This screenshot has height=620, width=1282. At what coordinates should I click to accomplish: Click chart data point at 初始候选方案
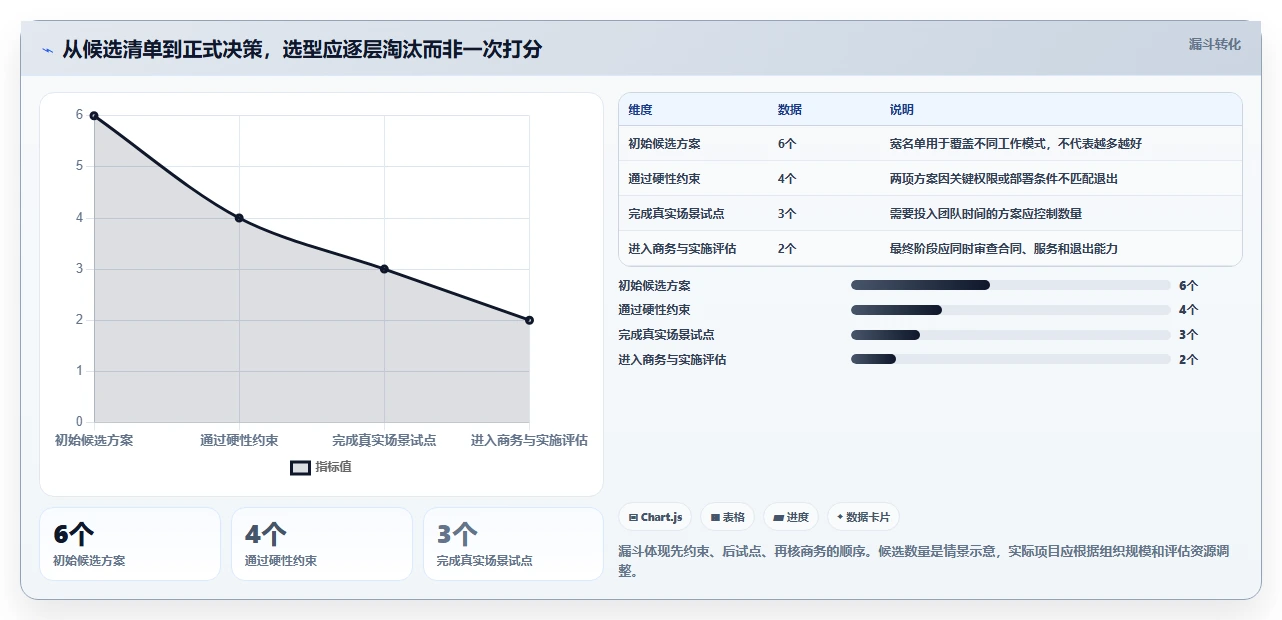tap(94, 116)
